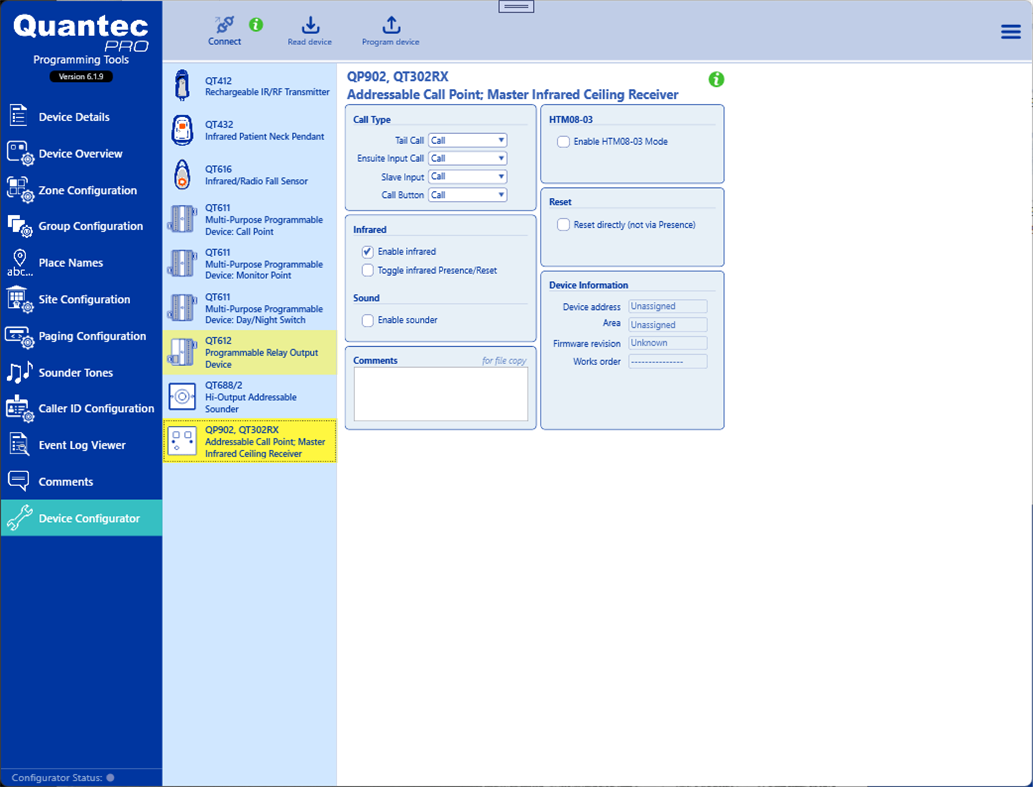Click the Place Names pin icon
1033x787 pixels.
pyautogui.click(x=20, y=263)
